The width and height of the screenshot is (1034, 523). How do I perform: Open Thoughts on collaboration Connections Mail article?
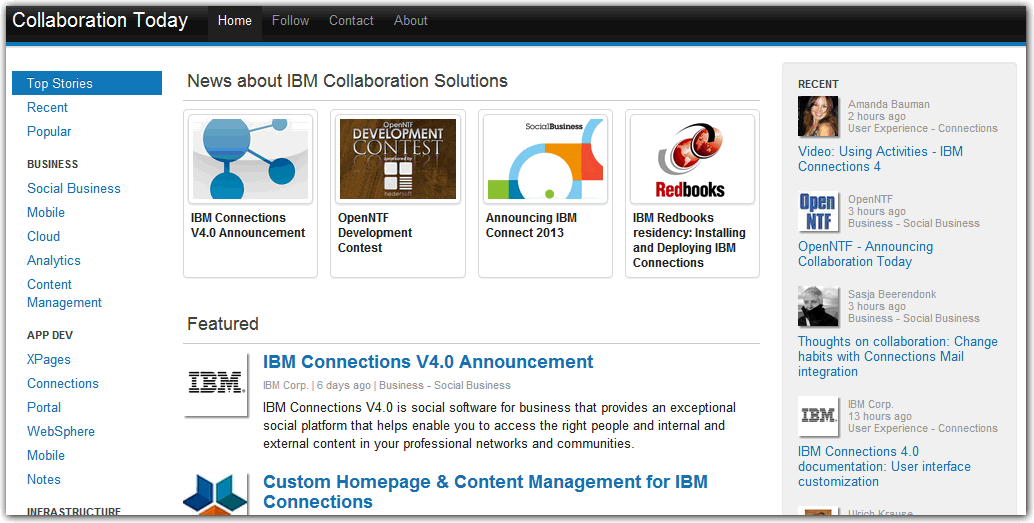click(897, 356)
